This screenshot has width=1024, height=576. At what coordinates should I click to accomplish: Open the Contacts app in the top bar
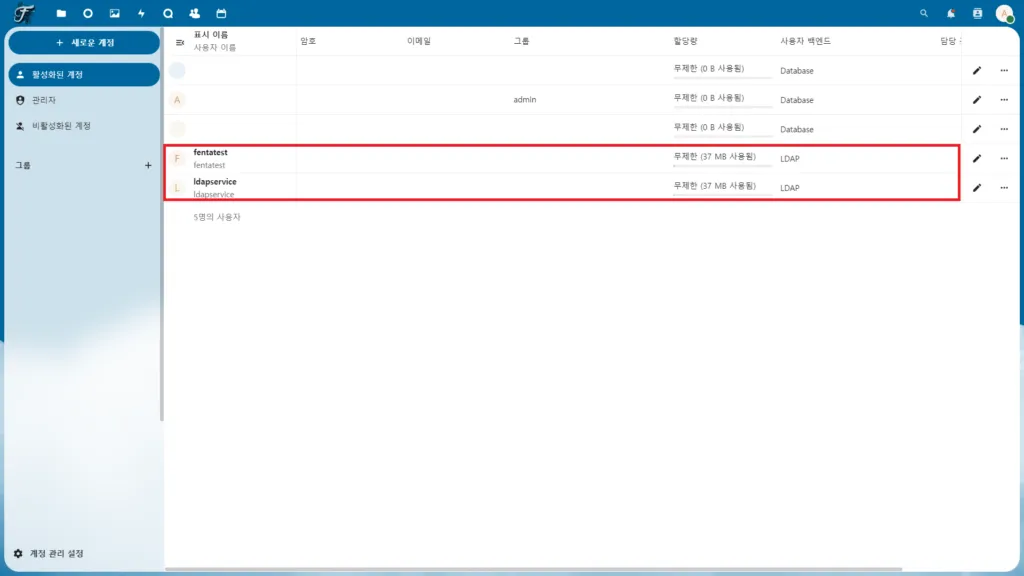(x=194, y=14)
